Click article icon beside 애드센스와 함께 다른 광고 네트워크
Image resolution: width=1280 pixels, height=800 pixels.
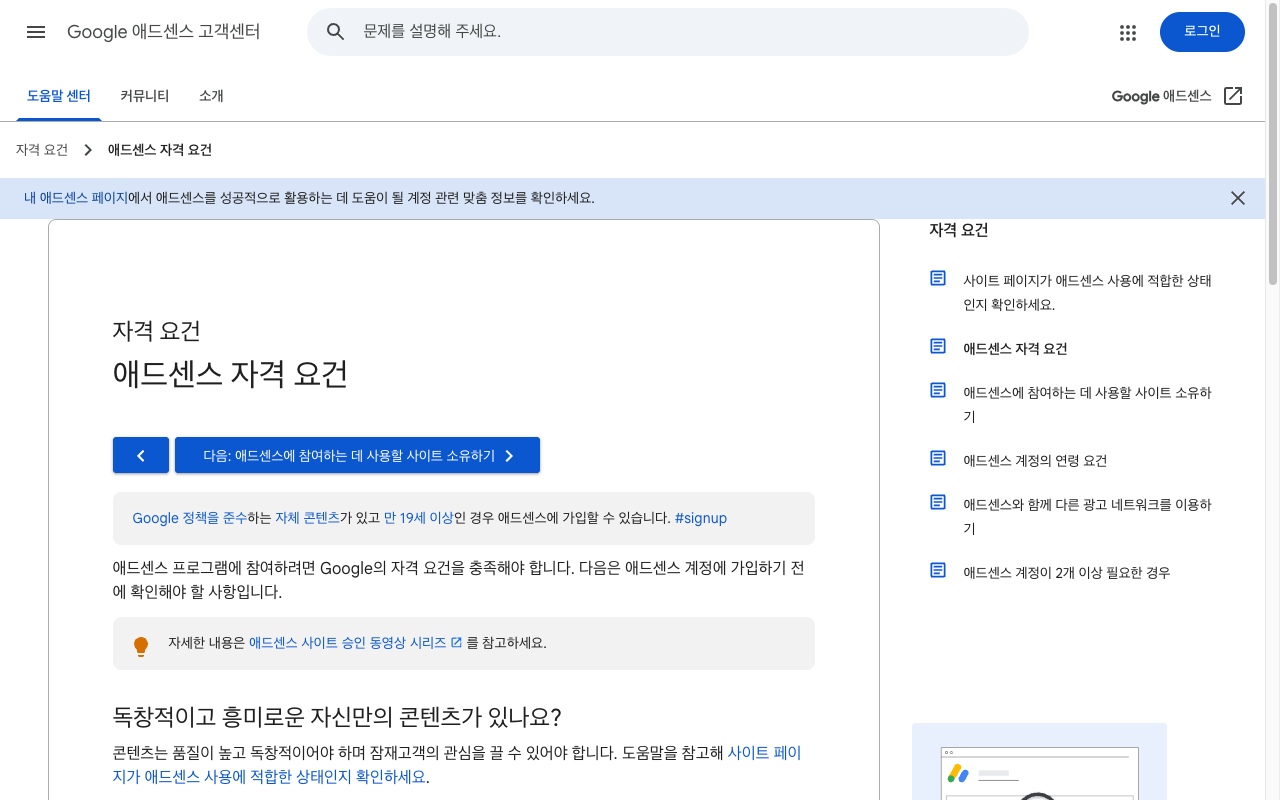[x=938, y=502]
